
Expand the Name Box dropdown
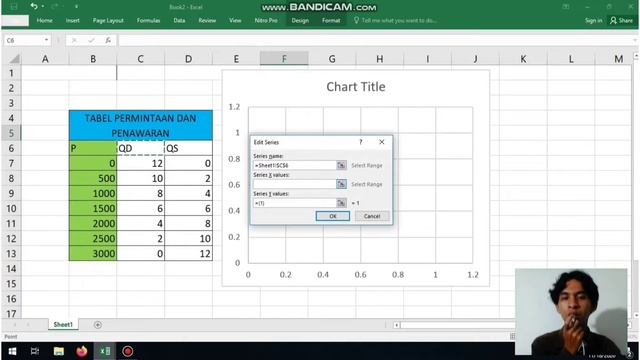click(46, 40)
